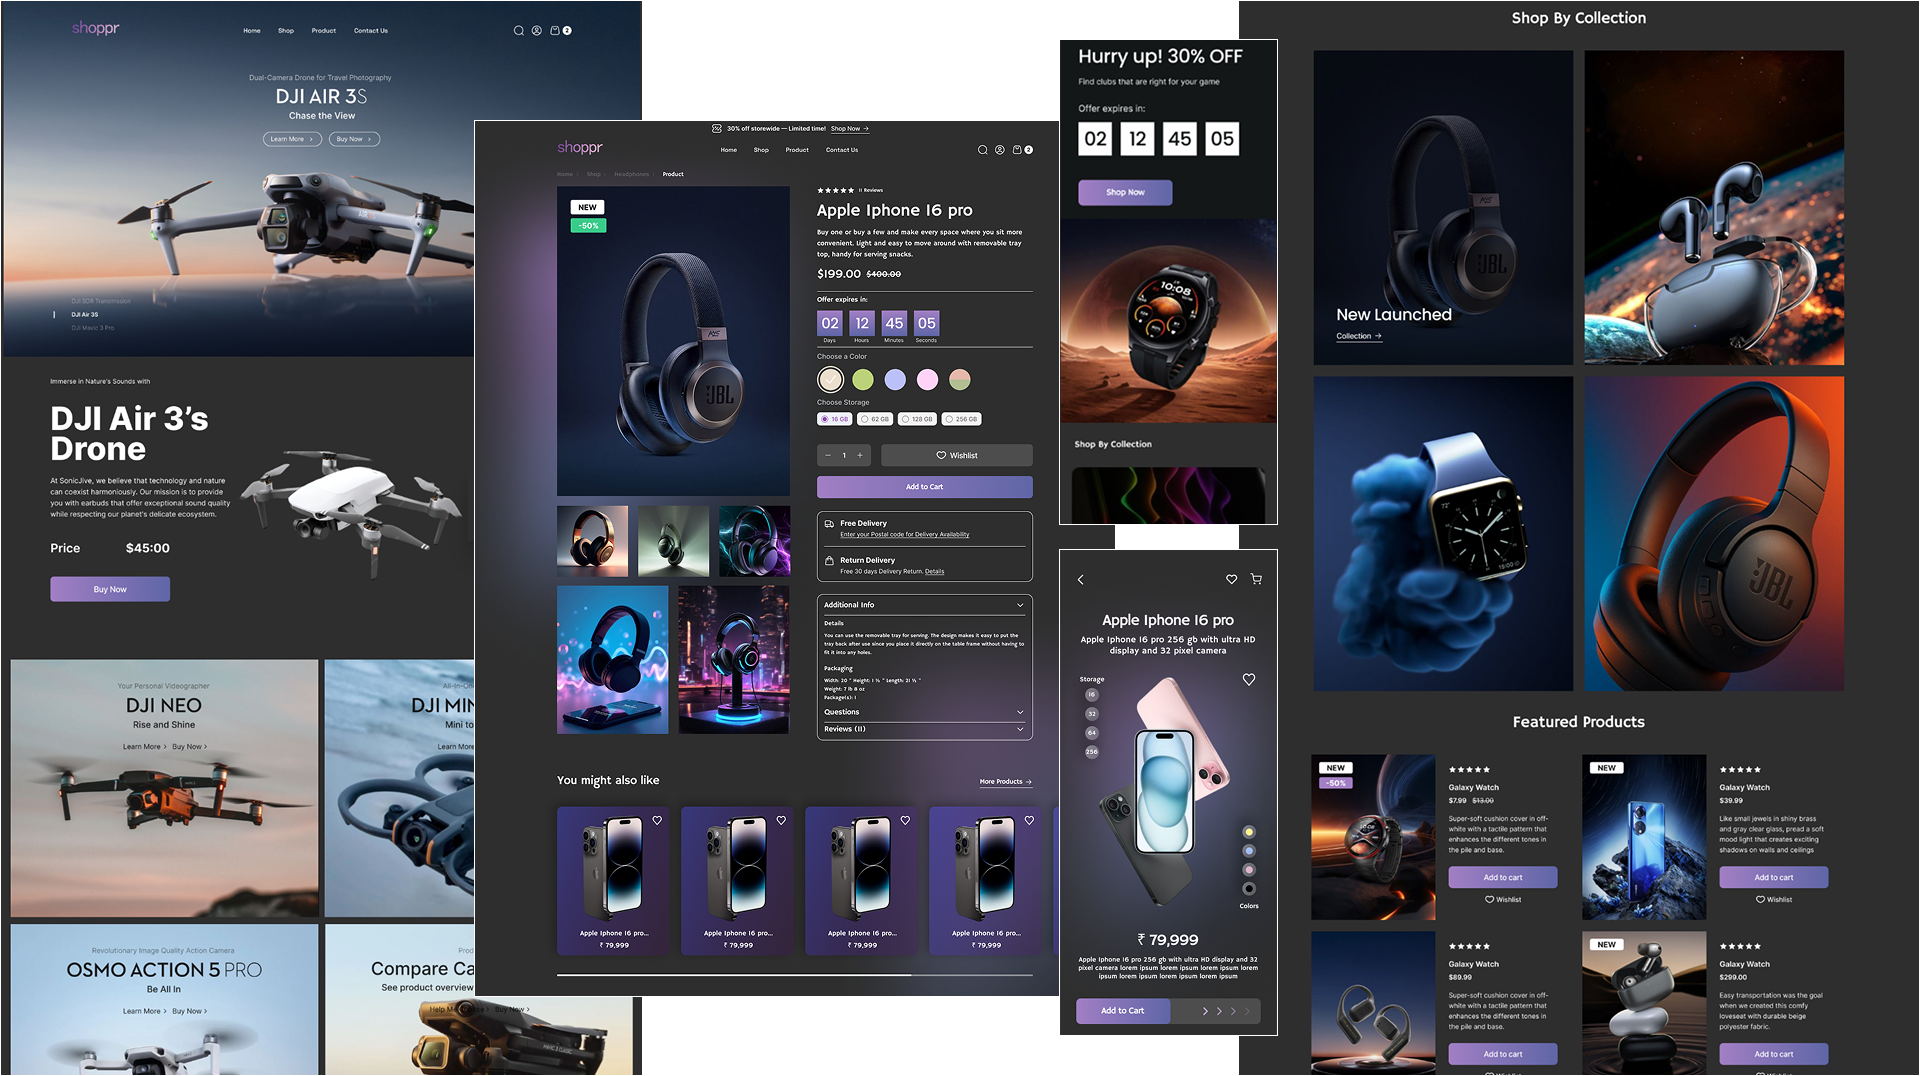1920x1076 pixels.
Task: Select the 62 GB storage option
Action: (x=875, y=419)
